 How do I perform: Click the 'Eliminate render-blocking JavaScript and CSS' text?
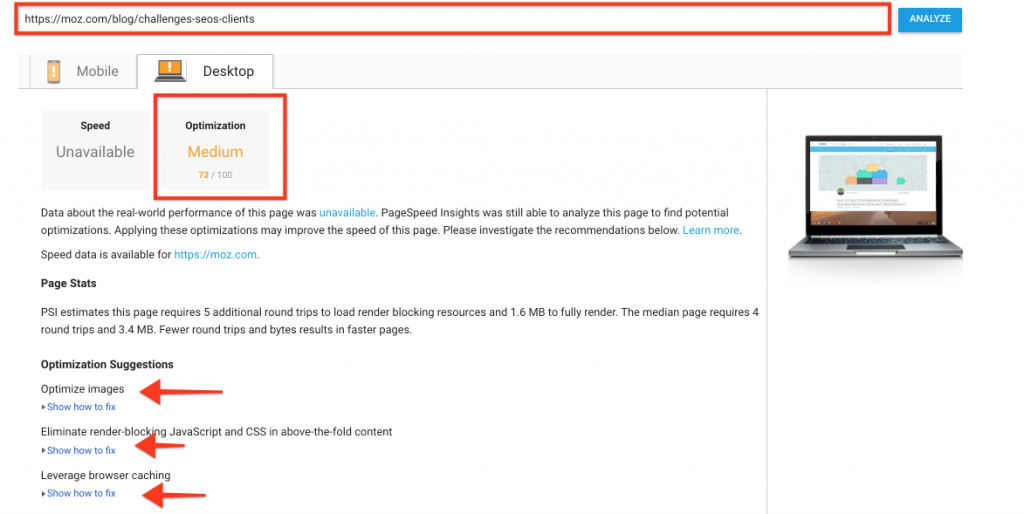[x=216, y=432]
